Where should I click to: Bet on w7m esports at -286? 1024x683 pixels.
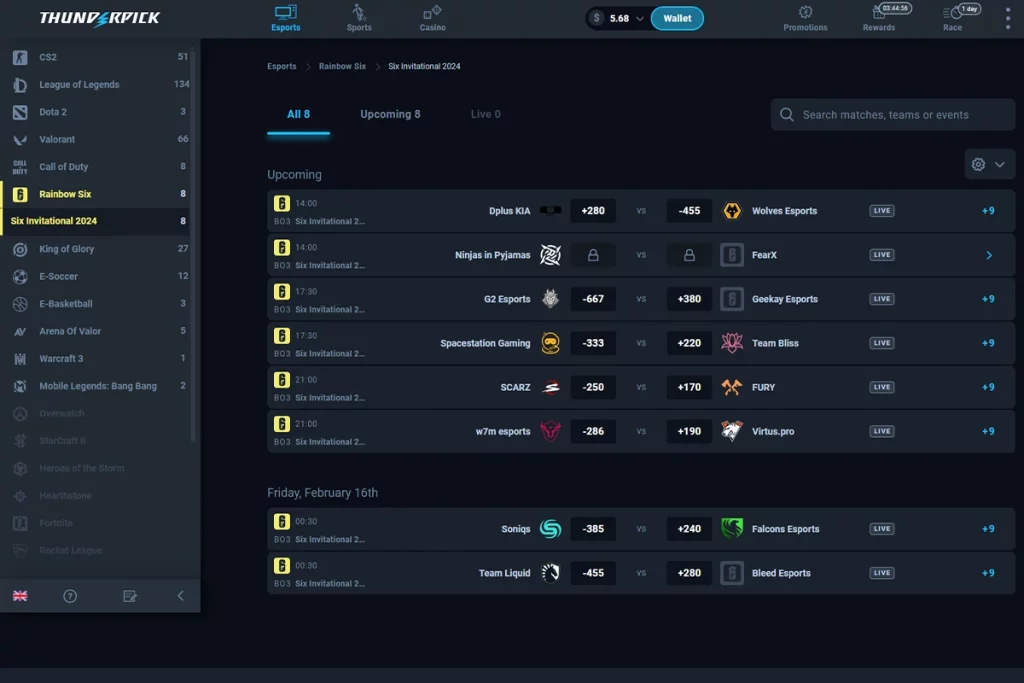click(x=593, y=431)
